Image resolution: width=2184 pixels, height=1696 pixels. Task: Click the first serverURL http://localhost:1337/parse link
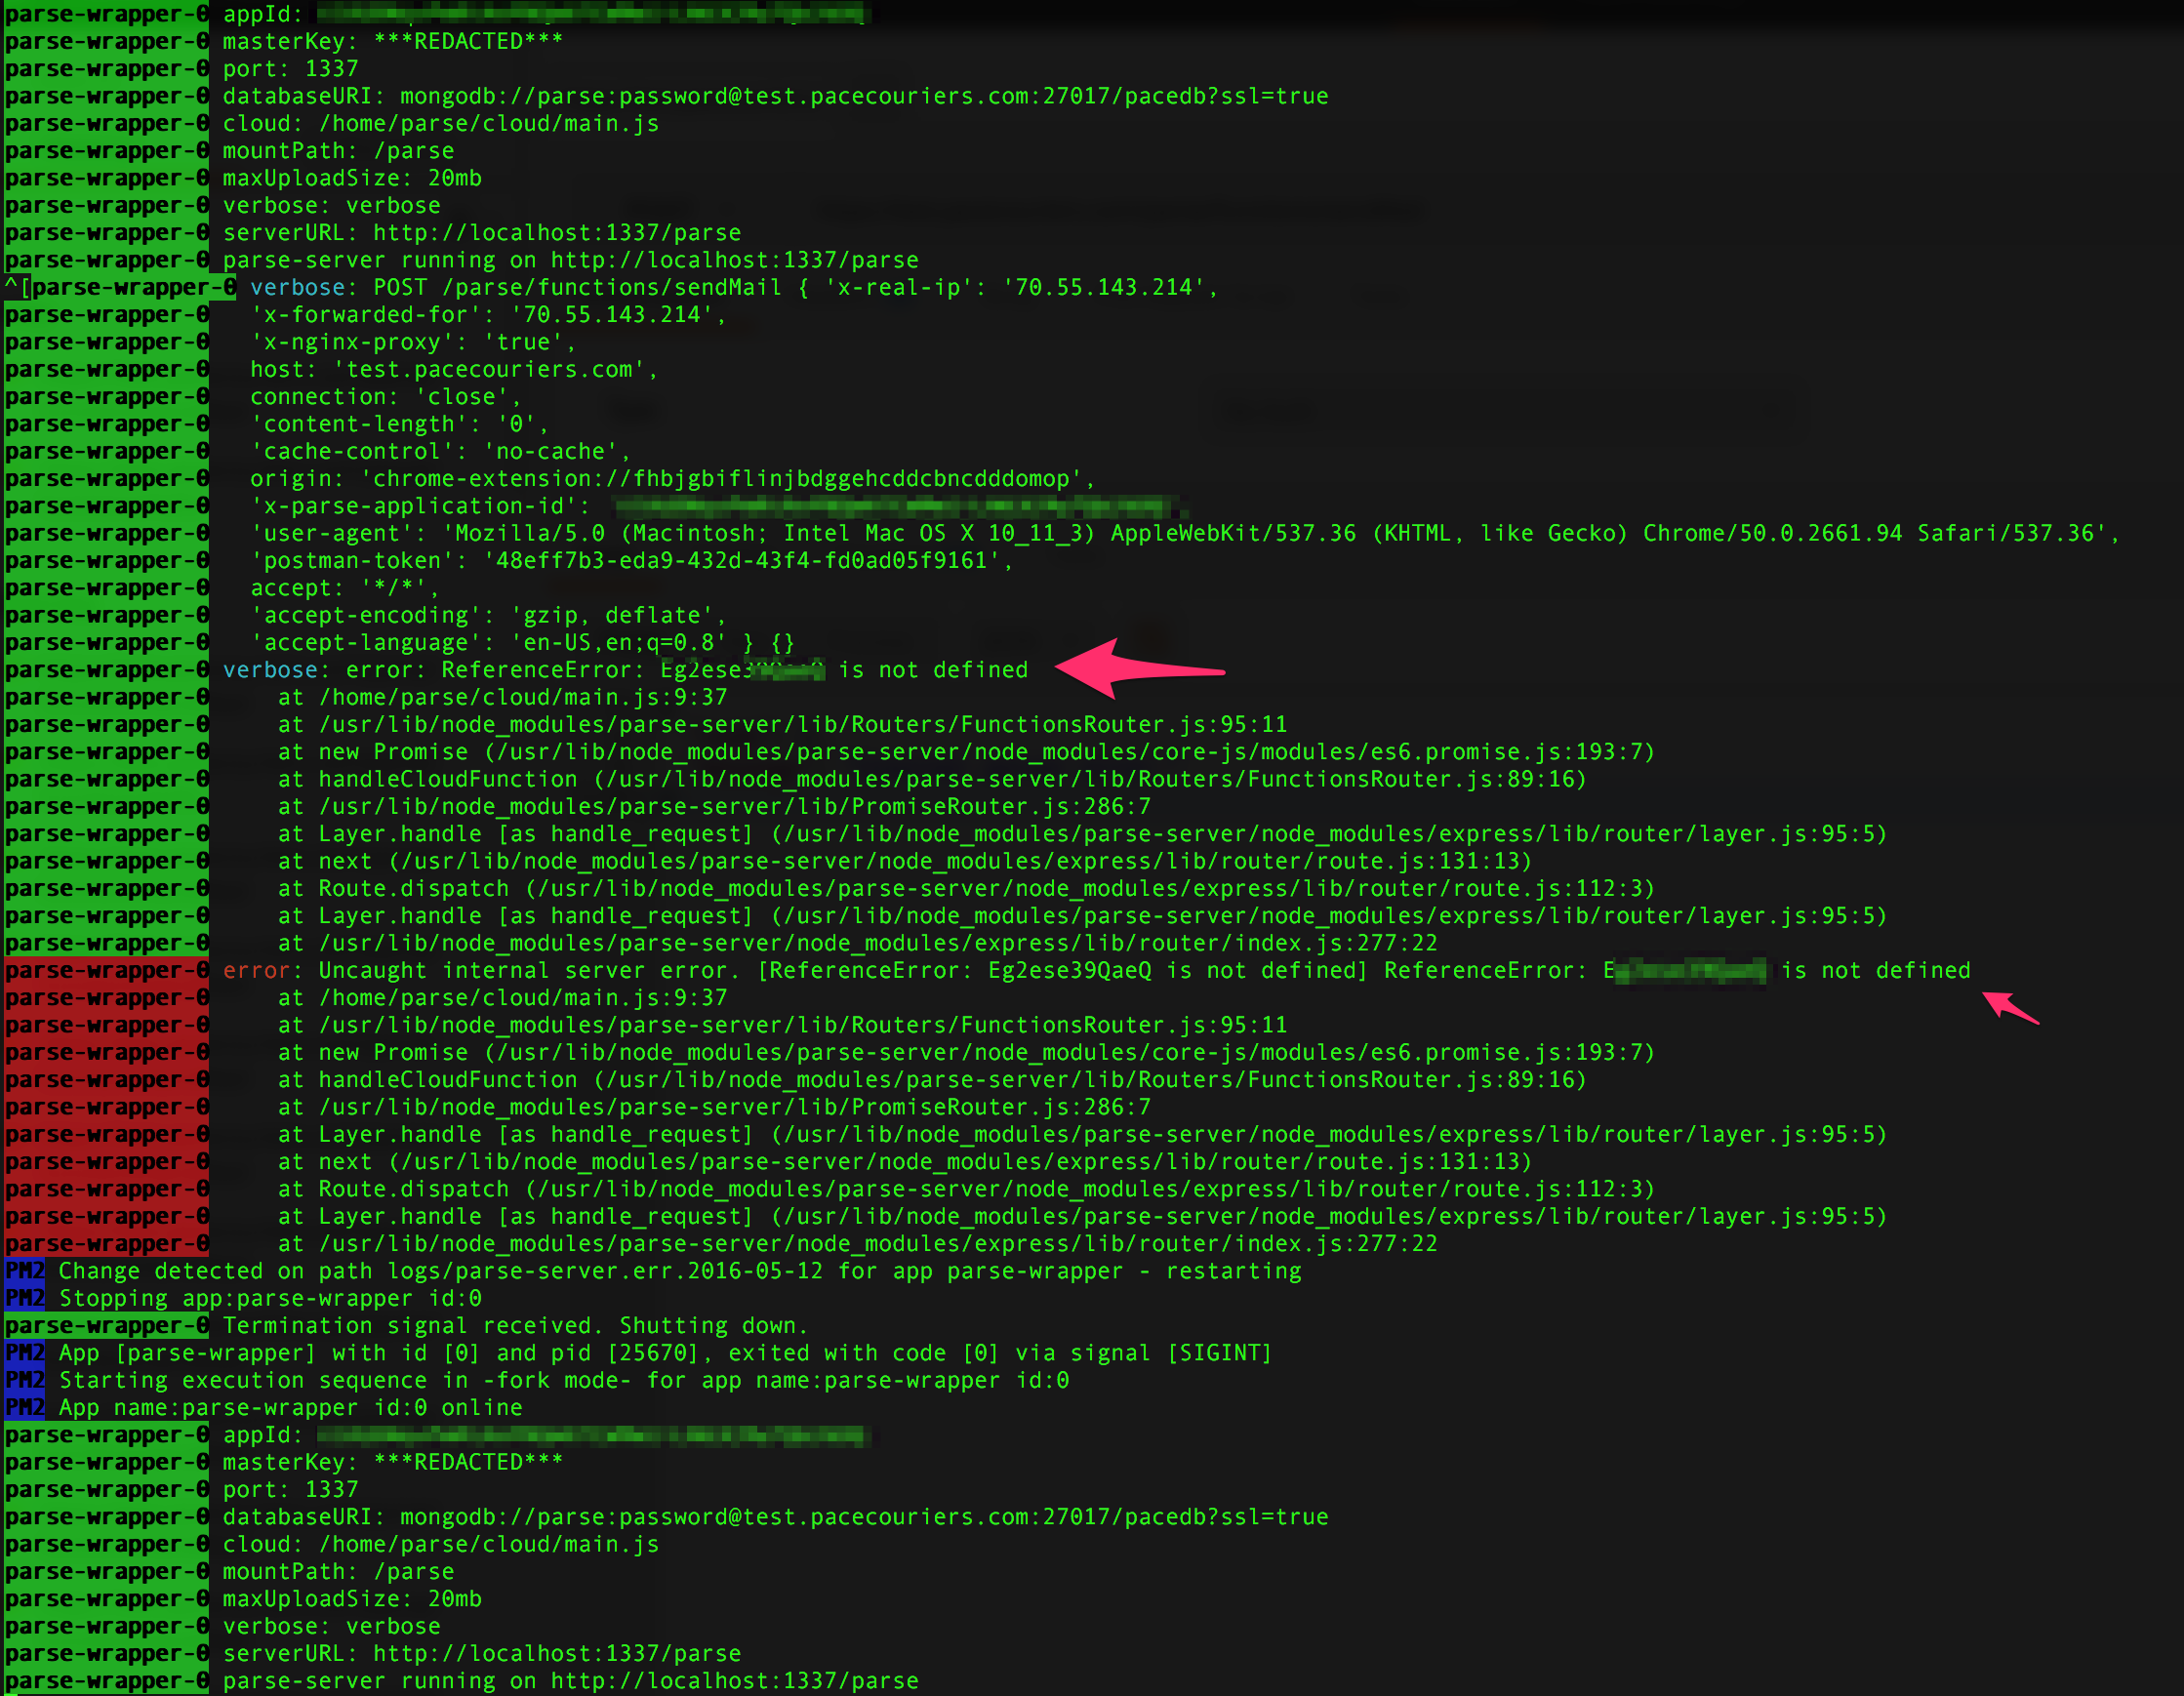556,232
